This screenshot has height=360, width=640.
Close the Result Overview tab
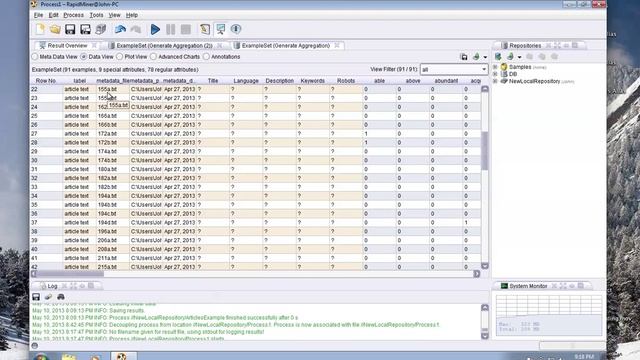coord(94,45)
